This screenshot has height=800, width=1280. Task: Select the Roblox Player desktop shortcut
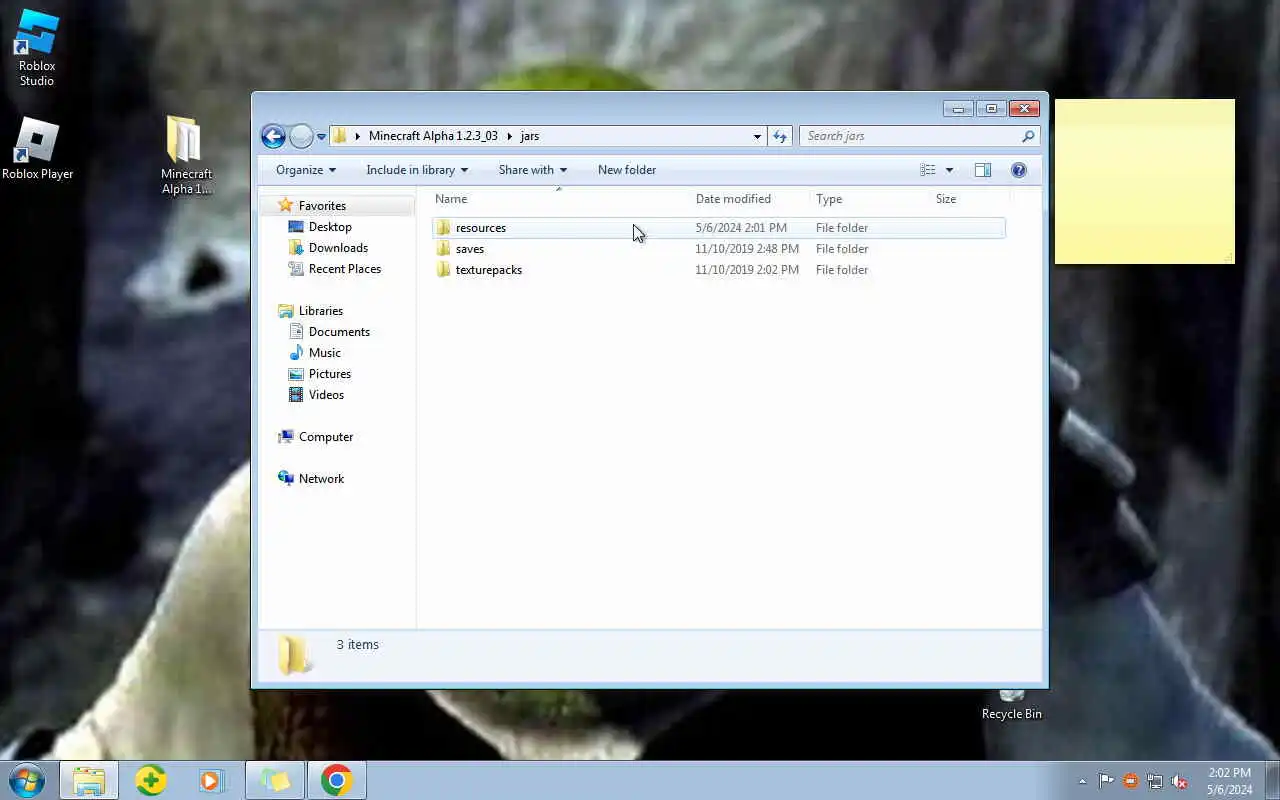coord(37,149)
